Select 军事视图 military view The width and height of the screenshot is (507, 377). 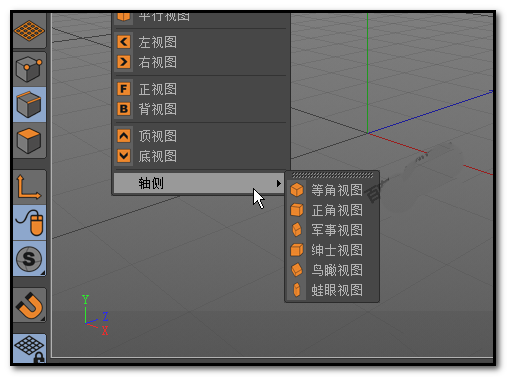[332, 230]
